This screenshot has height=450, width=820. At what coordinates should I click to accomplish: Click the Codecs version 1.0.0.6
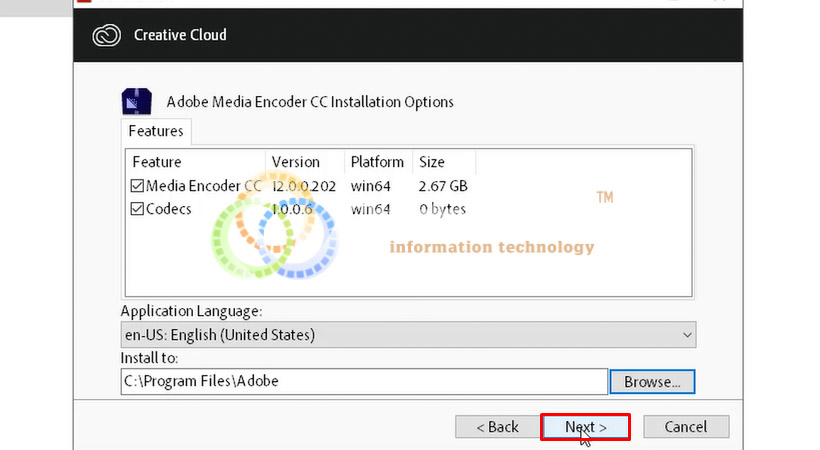(x=292, y=209)
